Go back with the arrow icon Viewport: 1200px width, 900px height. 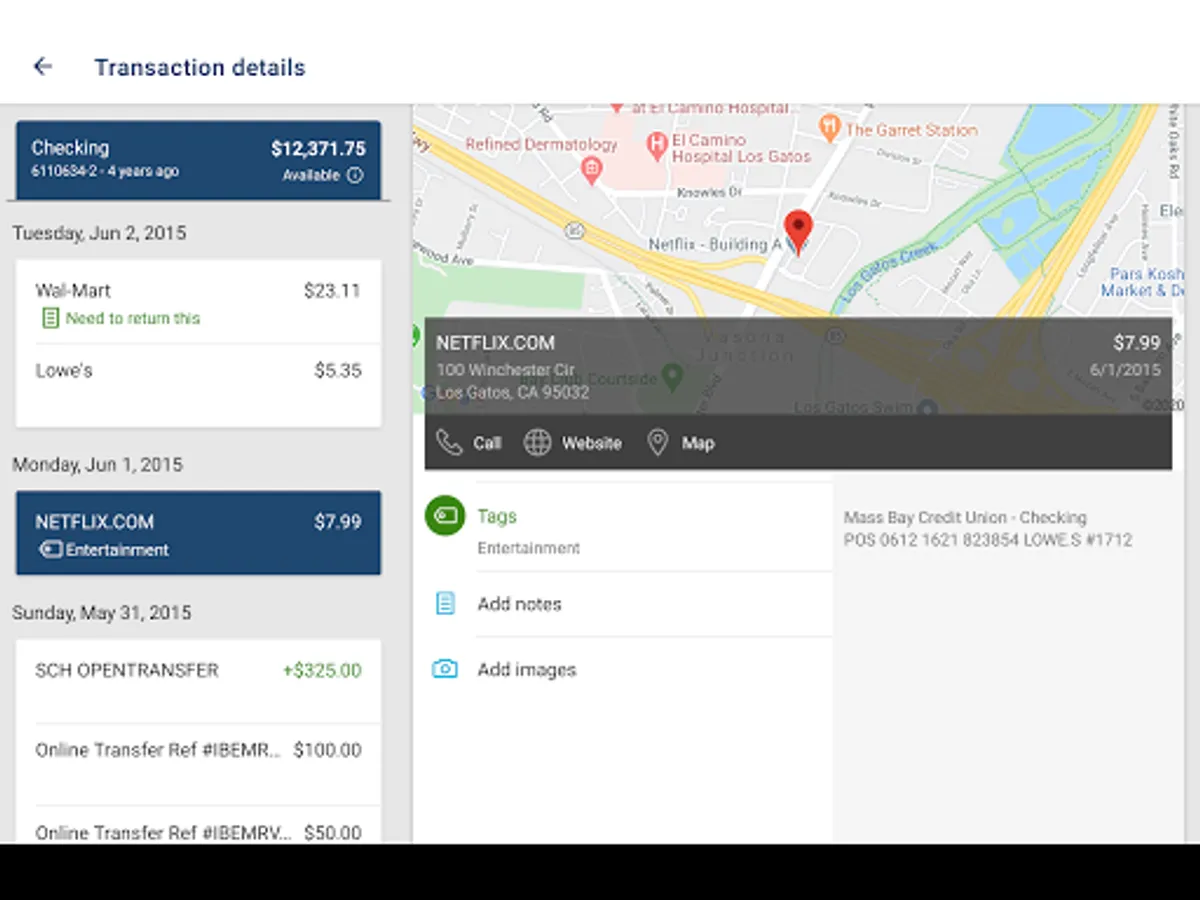click(42, 67)
